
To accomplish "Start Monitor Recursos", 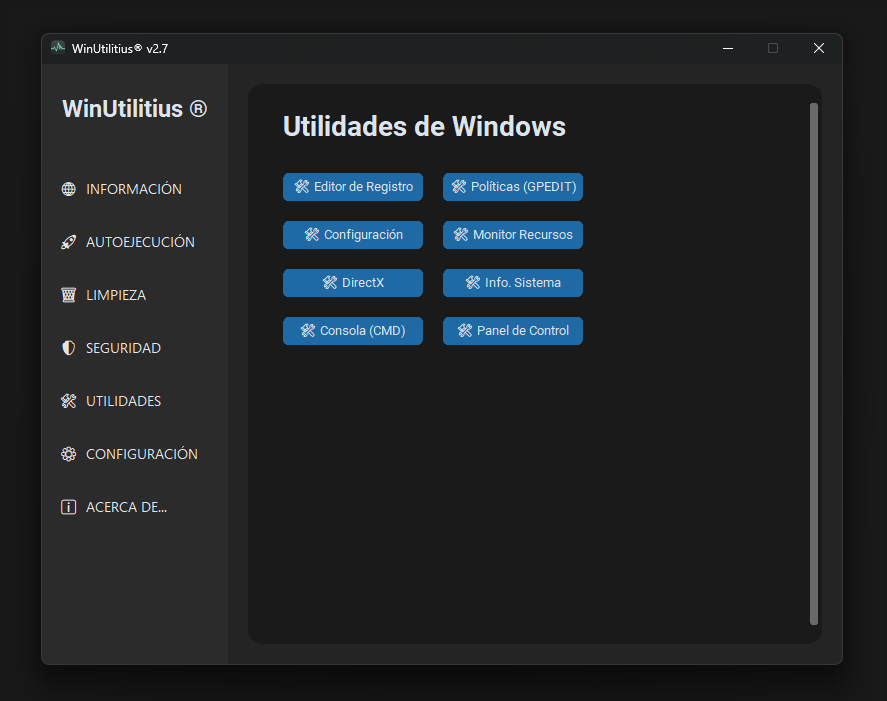I will 513,235.
